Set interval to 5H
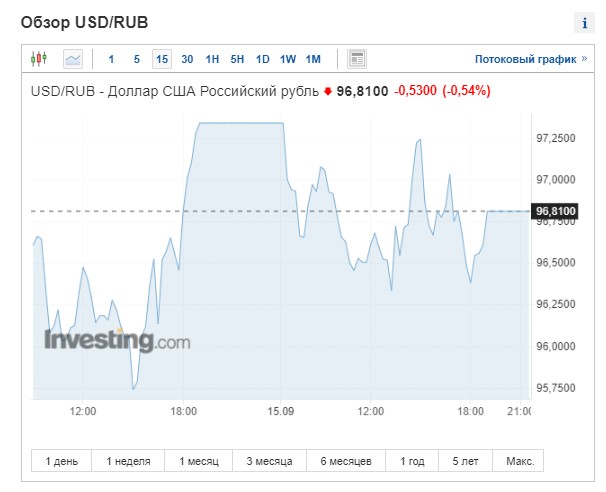 (237, 59)
